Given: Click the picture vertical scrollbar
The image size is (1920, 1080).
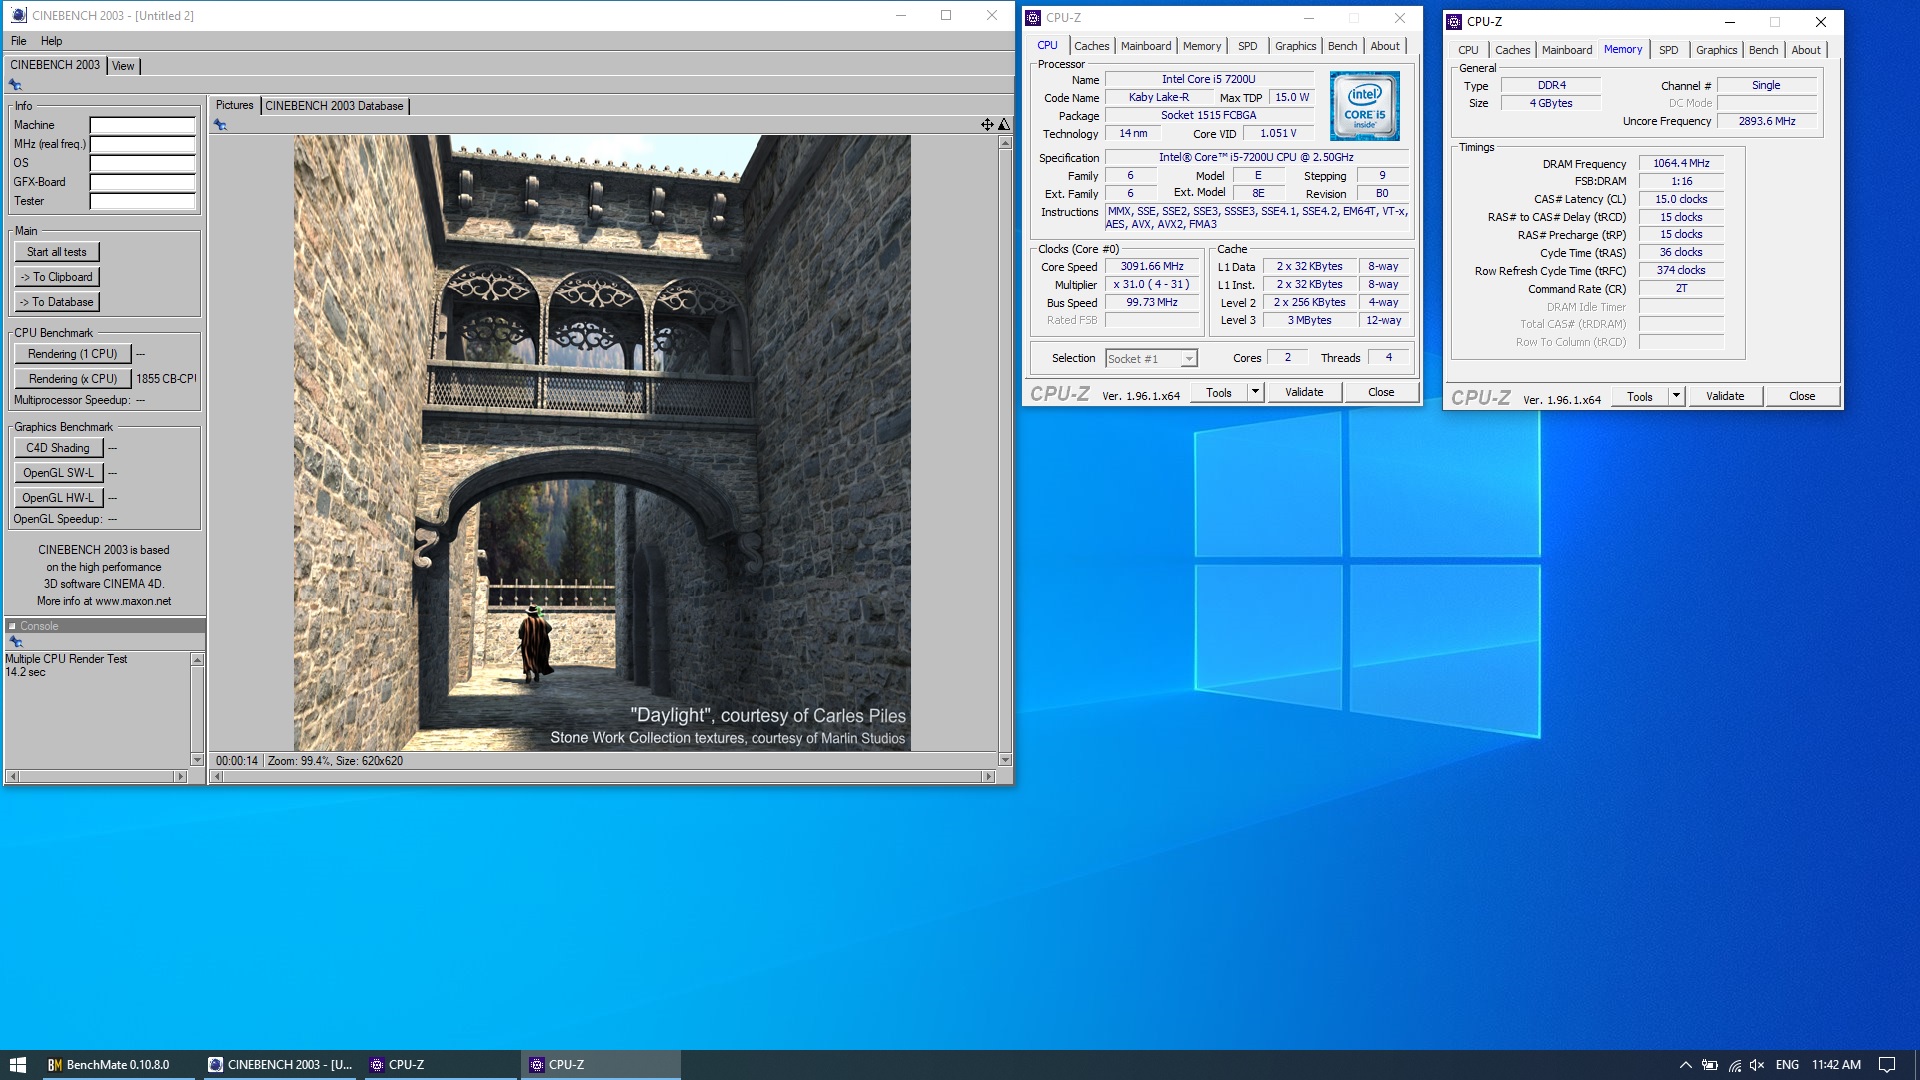Looking at the screenshot, I should pos(1005,451).
